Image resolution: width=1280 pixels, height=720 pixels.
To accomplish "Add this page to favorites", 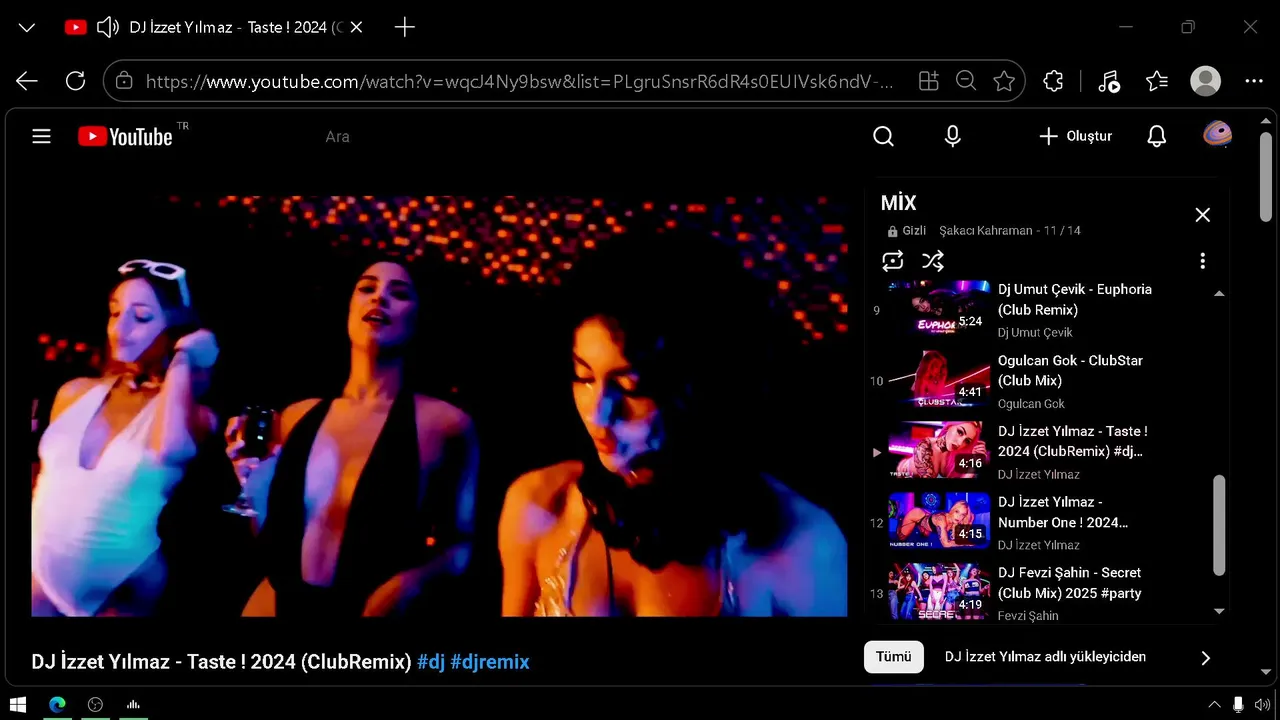I will [x=1004, y=81].
